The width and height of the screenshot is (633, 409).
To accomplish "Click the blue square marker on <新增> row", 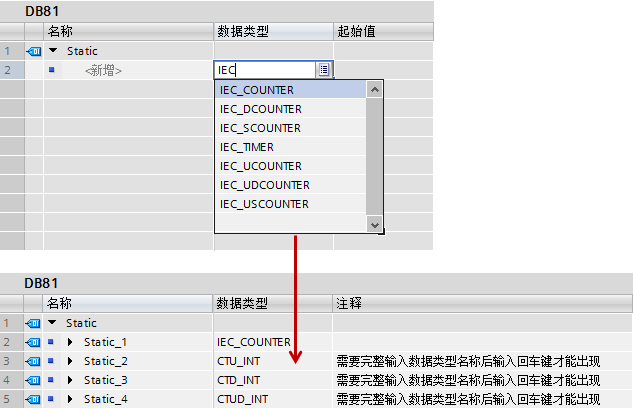I will (52, 70).
